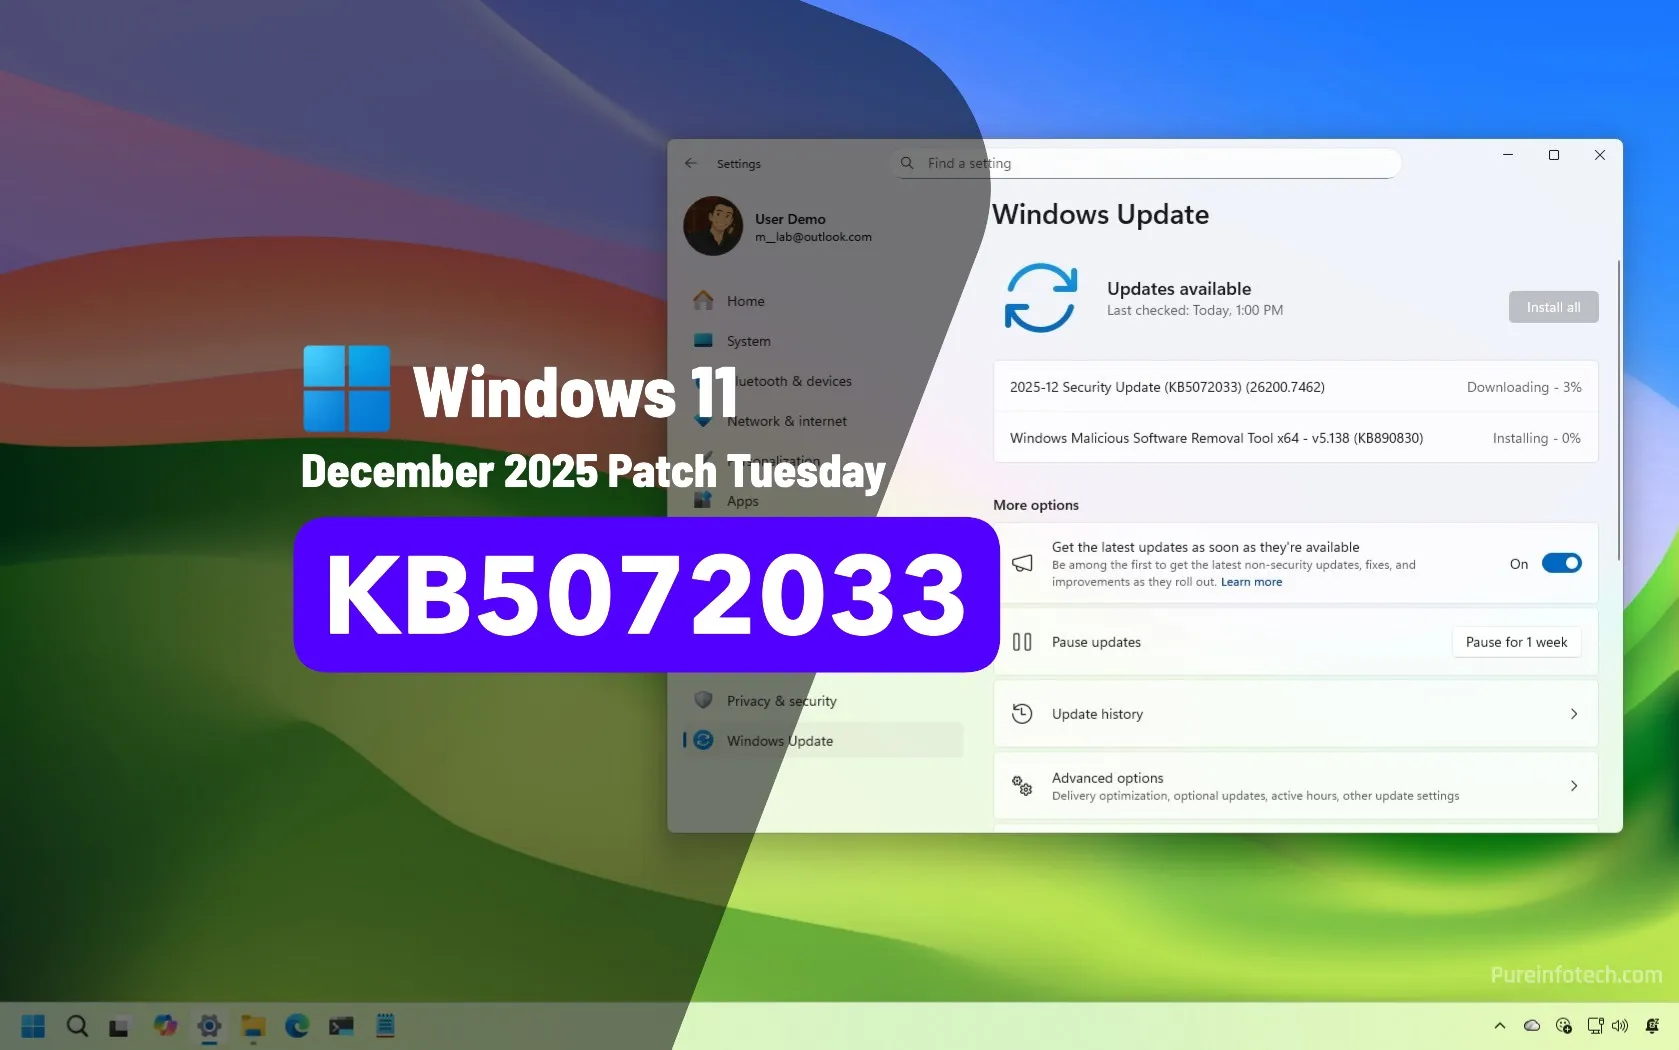Open the Start menu on the taskbar
Image resolution: width=1679 pixels, height=1050 pixels.
coord(33,1026)
